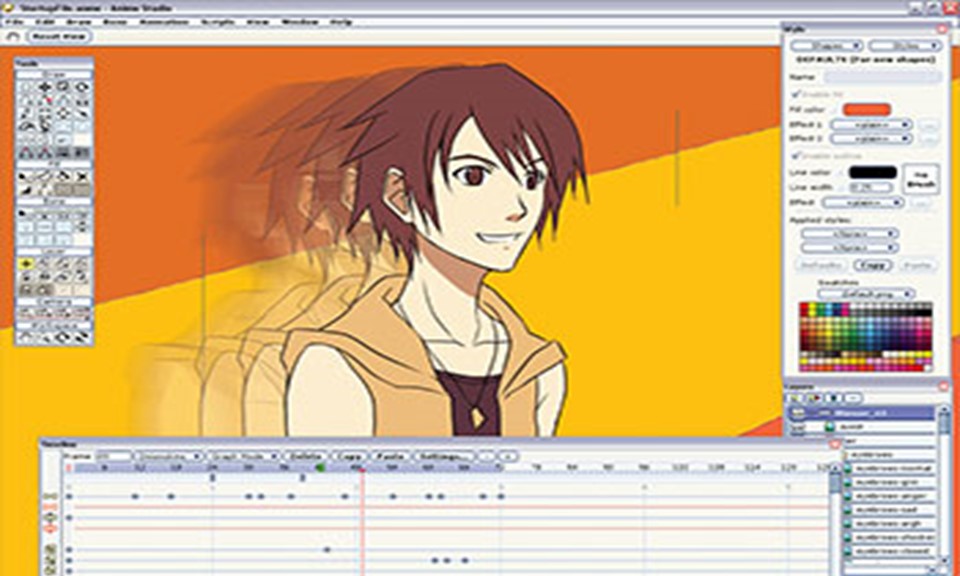Select the Paint Bucket fill tool
The image size is (960, 576).
coord(64,177)
